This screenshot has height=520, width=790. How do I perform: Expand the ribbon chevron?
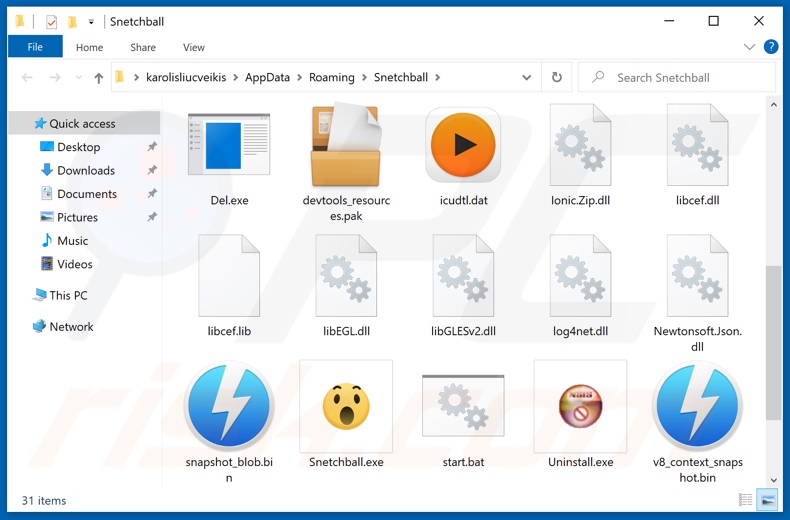750,47
